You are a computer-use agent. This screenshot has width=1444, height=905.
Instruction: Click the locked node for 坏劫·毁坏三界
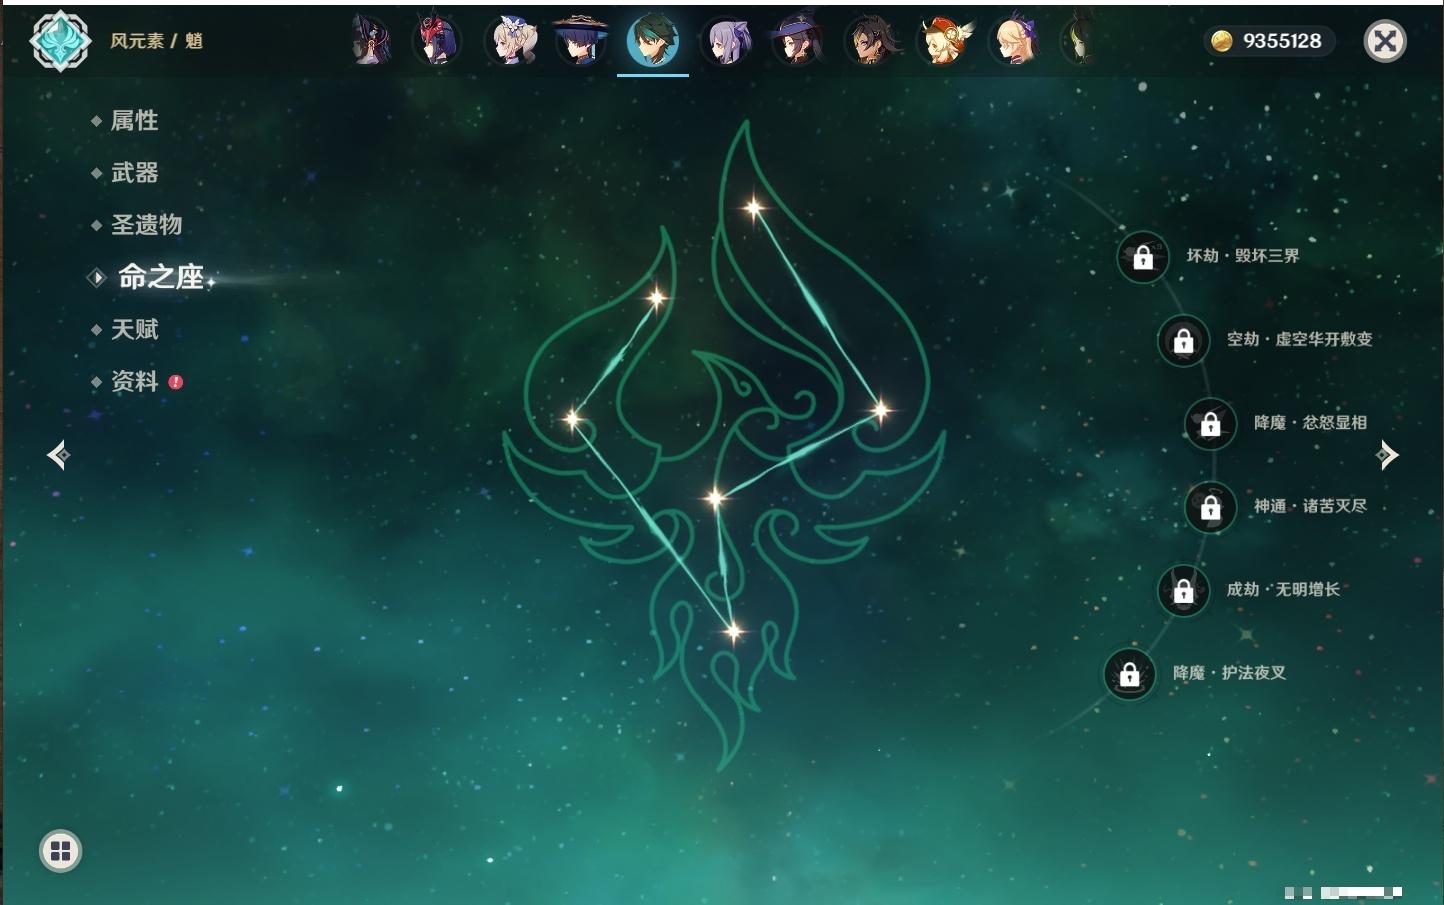point(1143,257)
